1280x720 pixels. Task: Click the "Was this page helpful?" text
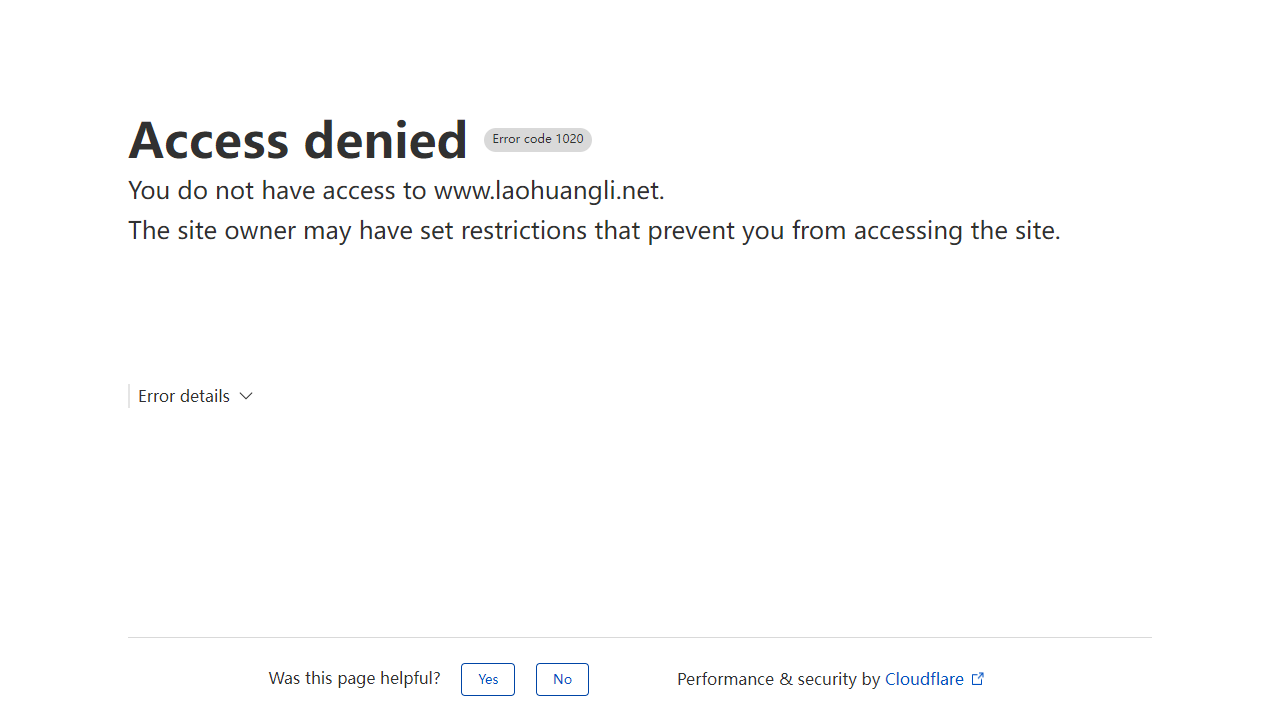pyautogui.click(x=354, y=678)
